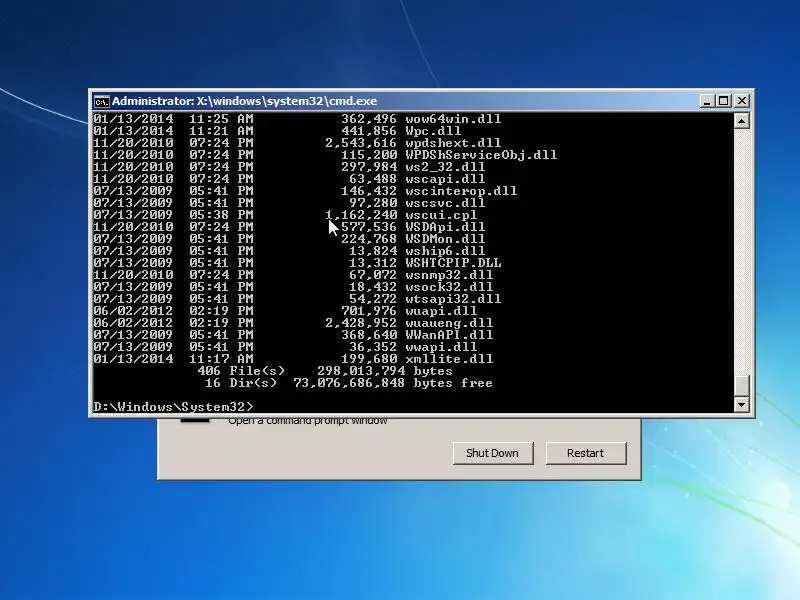Click the wscinterop.dll file name
Image resolution: width=800 pixels, height=600 pixels.
pos(461,191)
